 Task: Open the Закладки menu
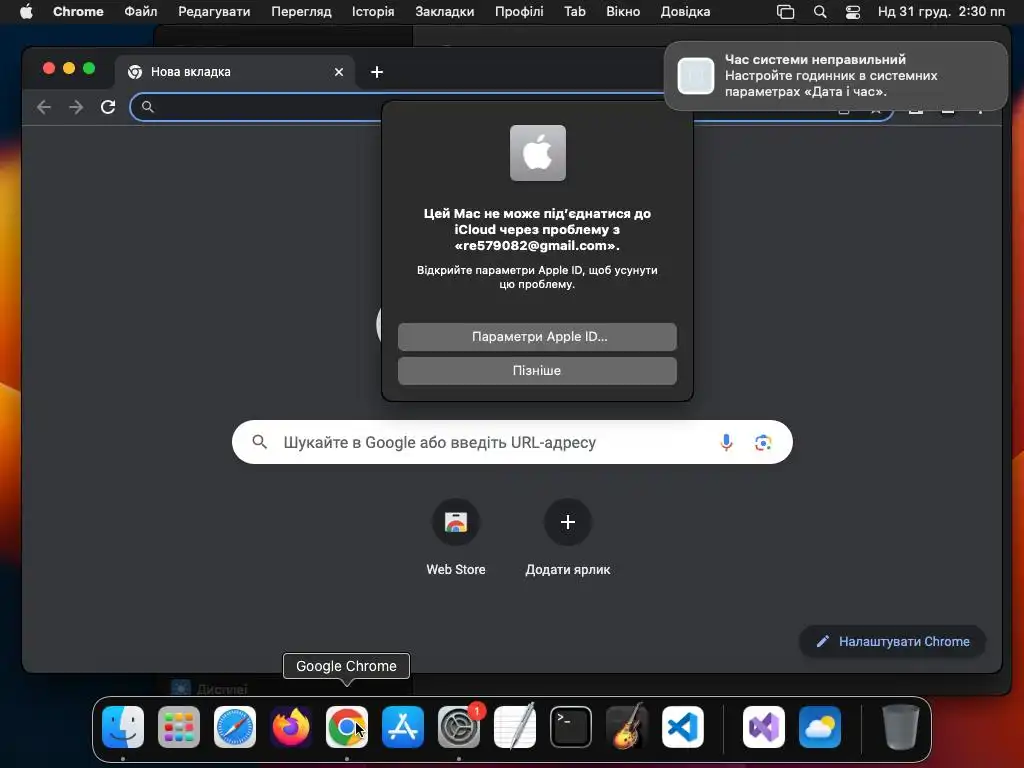click(x=445, y=12)
